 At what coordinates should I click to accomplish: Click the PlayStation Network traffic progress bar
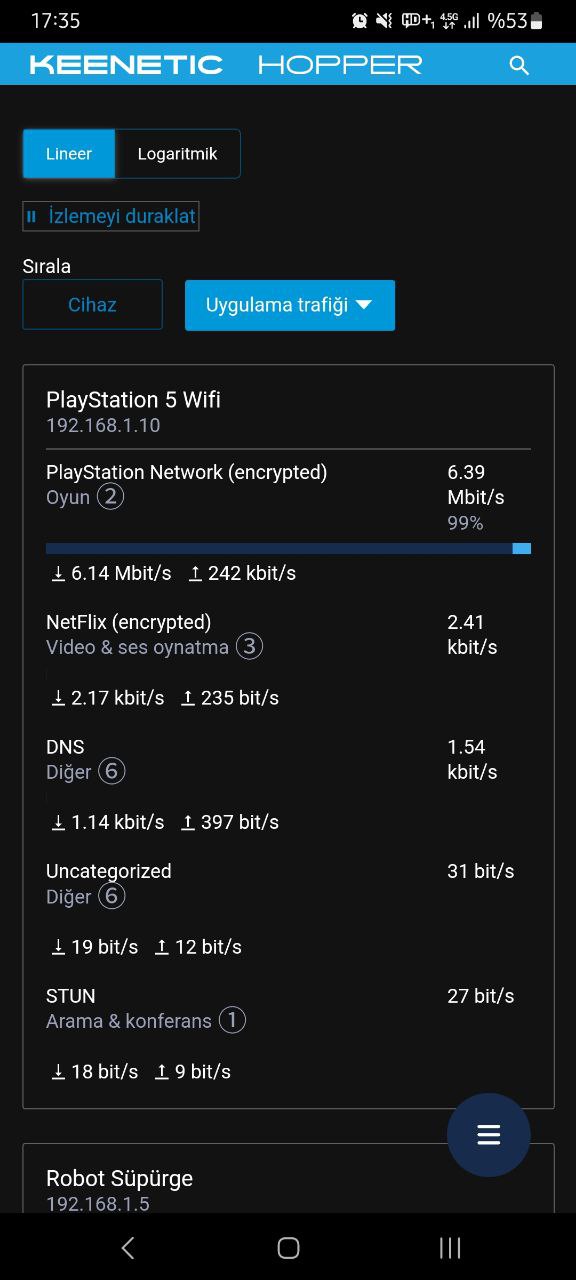coord(288,548)
